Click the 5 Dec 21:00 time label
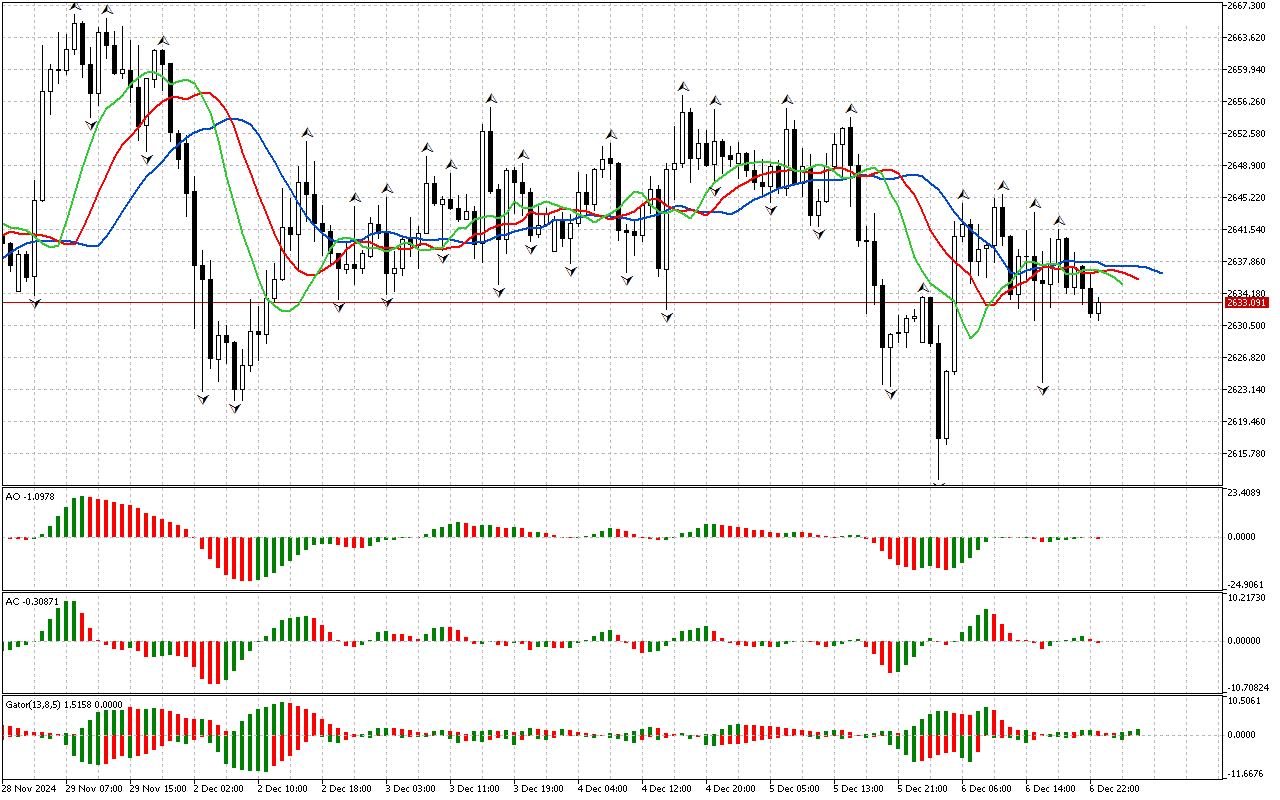The image size is (1280, 800). tap(923, 789)
